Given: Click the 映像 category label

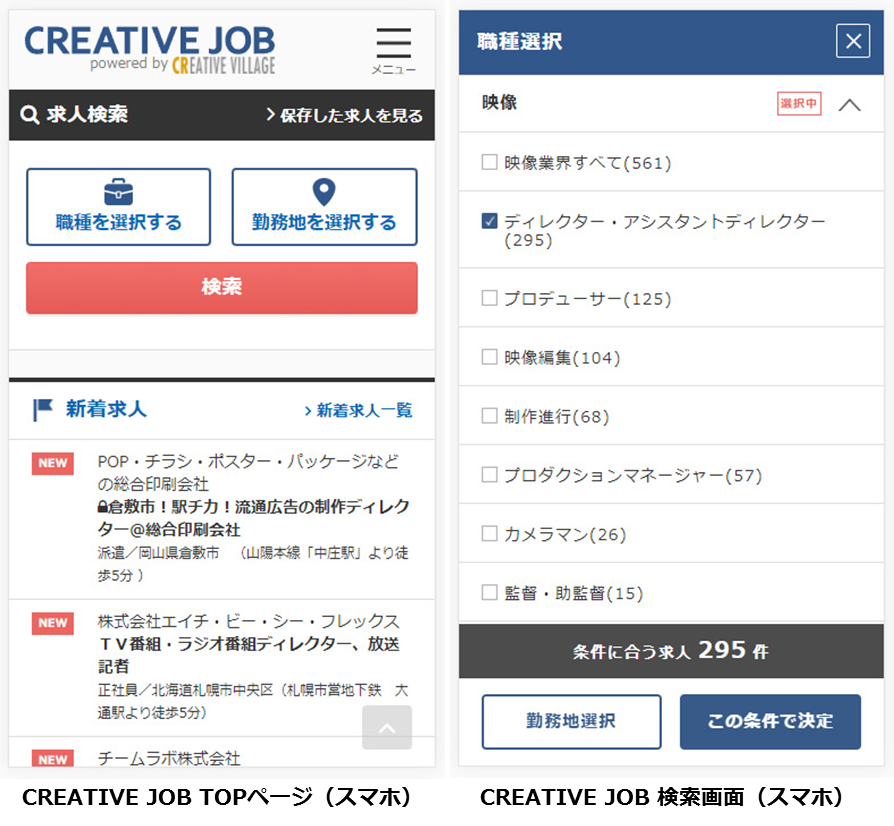Looking at the screenshot, I should (x=499, y=103).
